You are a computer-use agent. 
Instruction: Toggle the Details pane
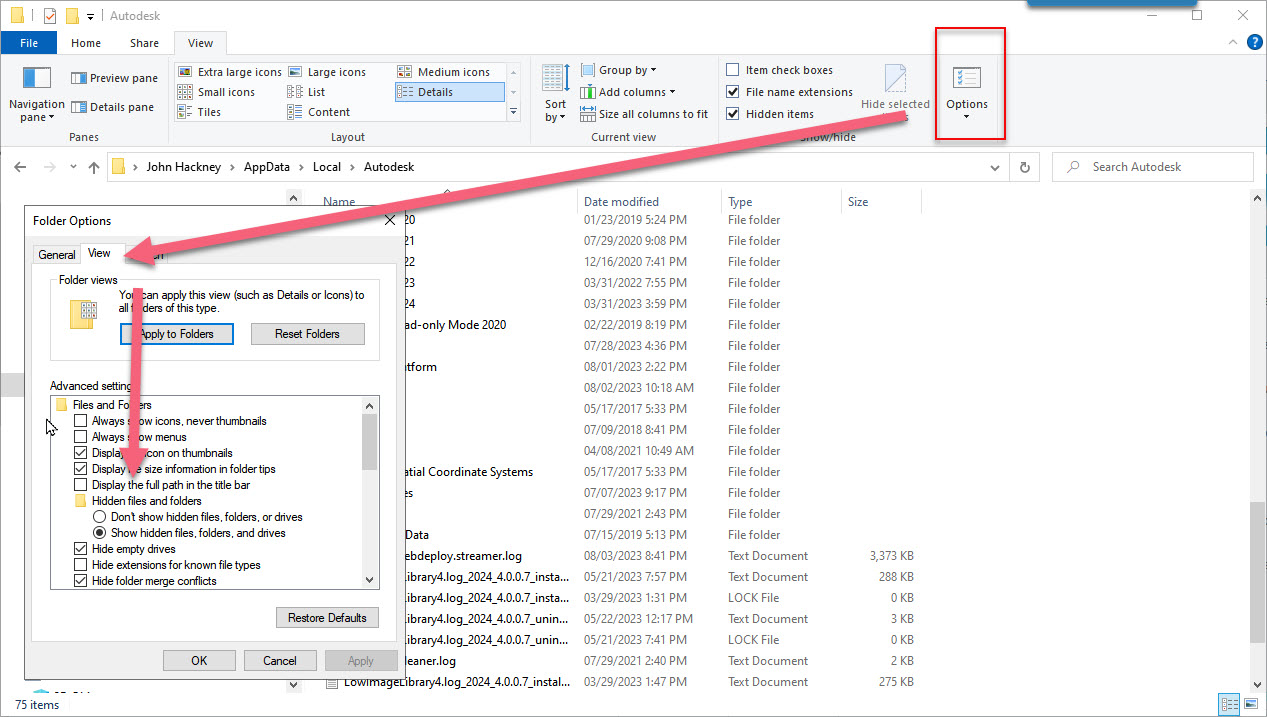[x=112, y=107]
